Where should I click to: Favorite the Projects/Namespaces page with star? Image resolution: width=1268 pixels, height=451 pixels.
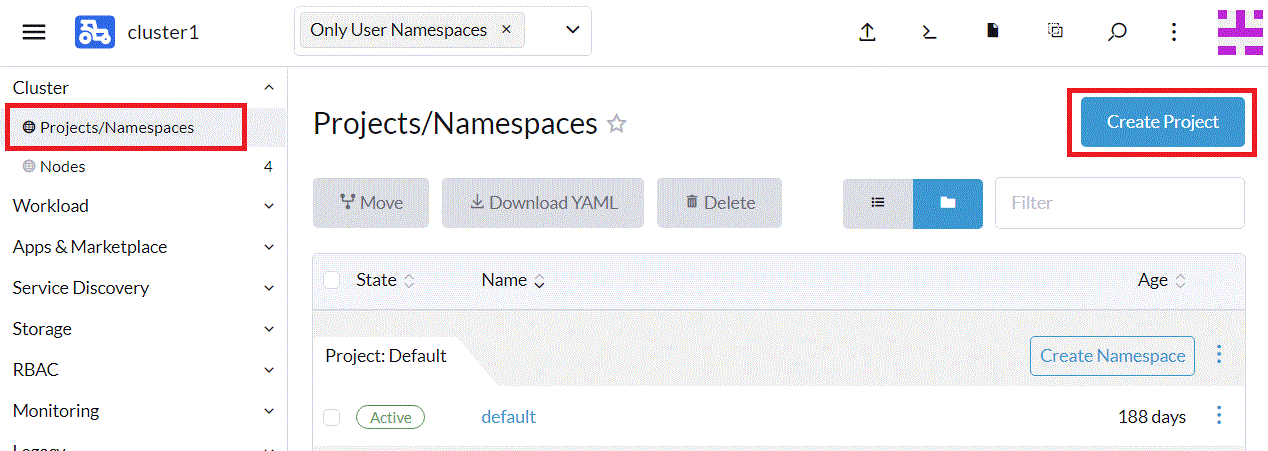coord(617,124)
